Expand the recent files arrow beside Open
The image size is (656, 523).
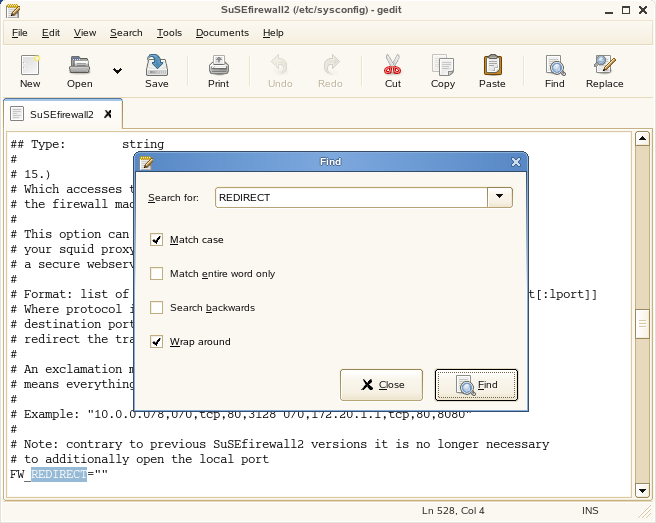[118, 71]
